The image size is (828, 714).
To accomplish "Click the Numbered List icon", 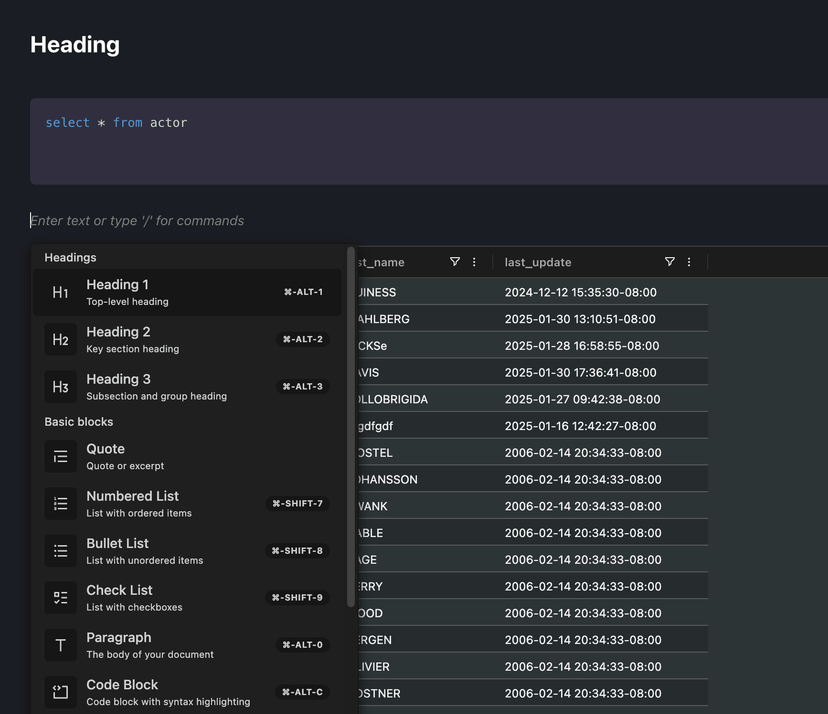I will point(60,504).
